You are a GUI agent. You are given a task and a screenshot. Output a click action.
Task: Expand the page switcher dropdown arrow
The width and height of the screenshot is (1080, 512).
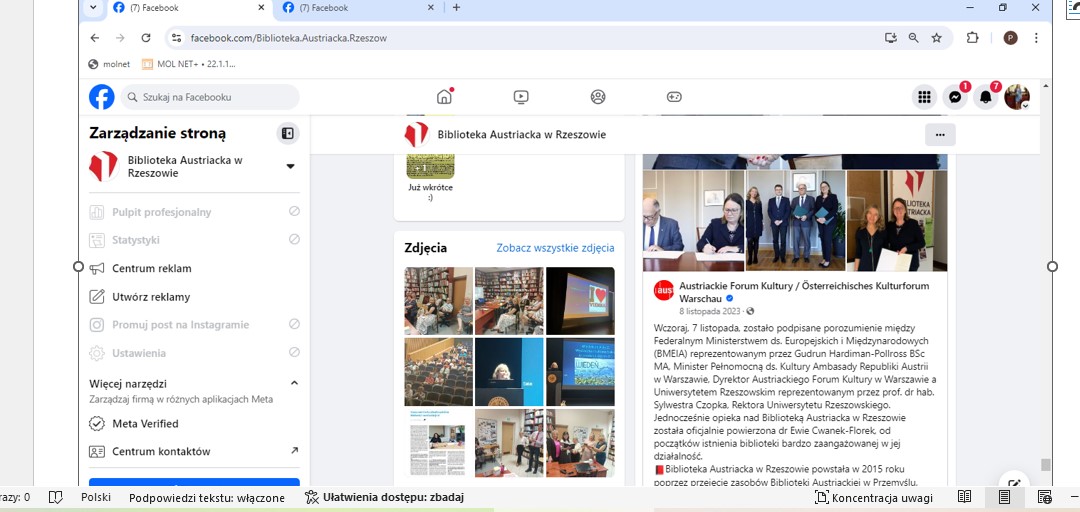click(290, 166)
